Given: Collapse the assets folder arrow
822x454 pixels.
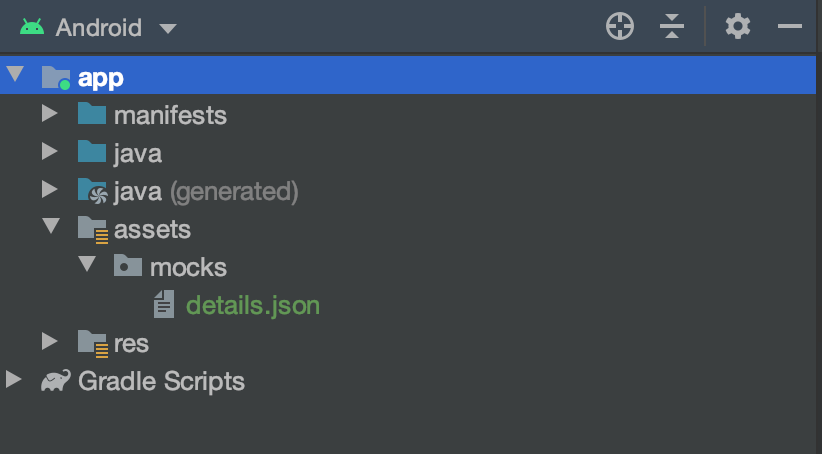Looking at the screenshot, I should point(51,228).
